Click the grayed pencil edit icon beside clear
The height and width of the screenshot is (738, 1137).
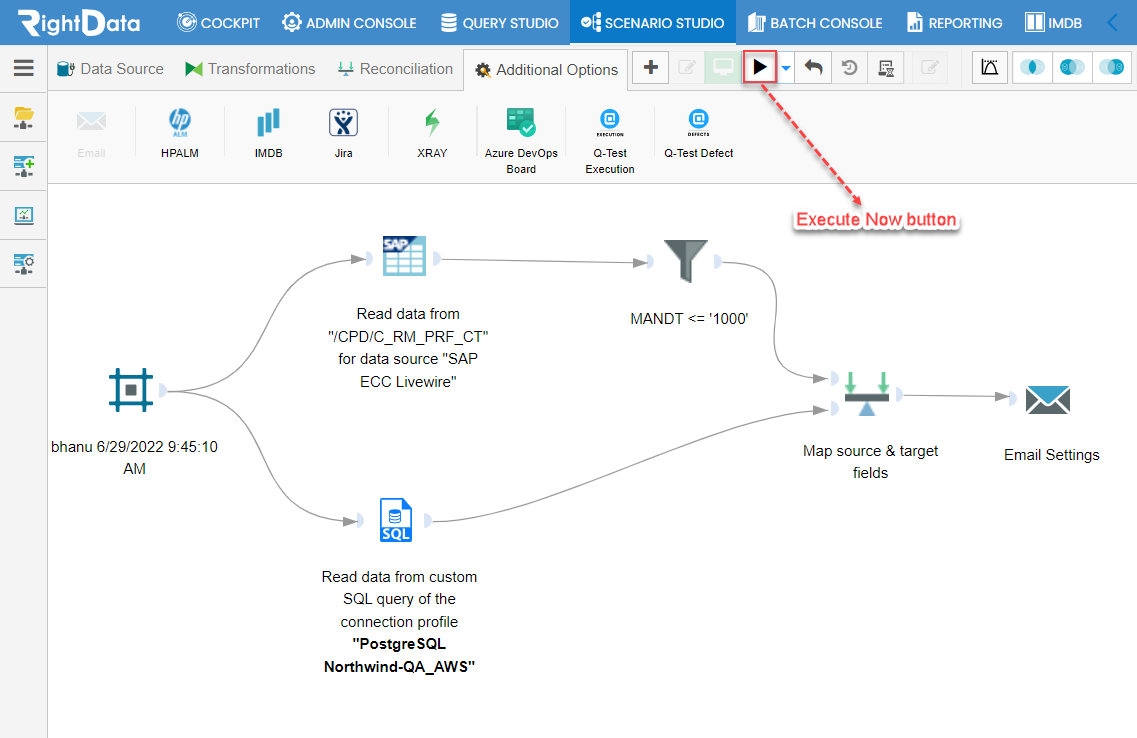click(x=930, y=67)
